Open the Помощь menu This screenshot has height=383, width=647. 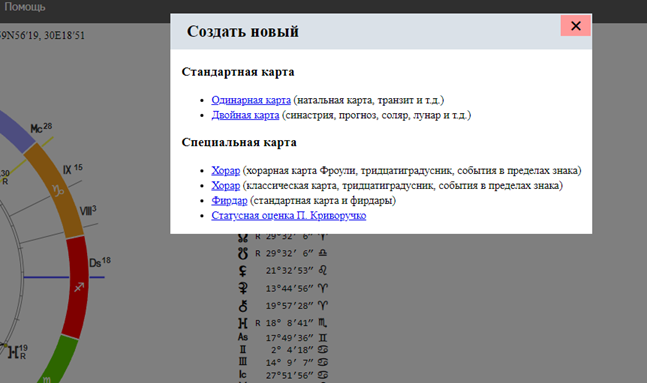[x=24, y=7]
